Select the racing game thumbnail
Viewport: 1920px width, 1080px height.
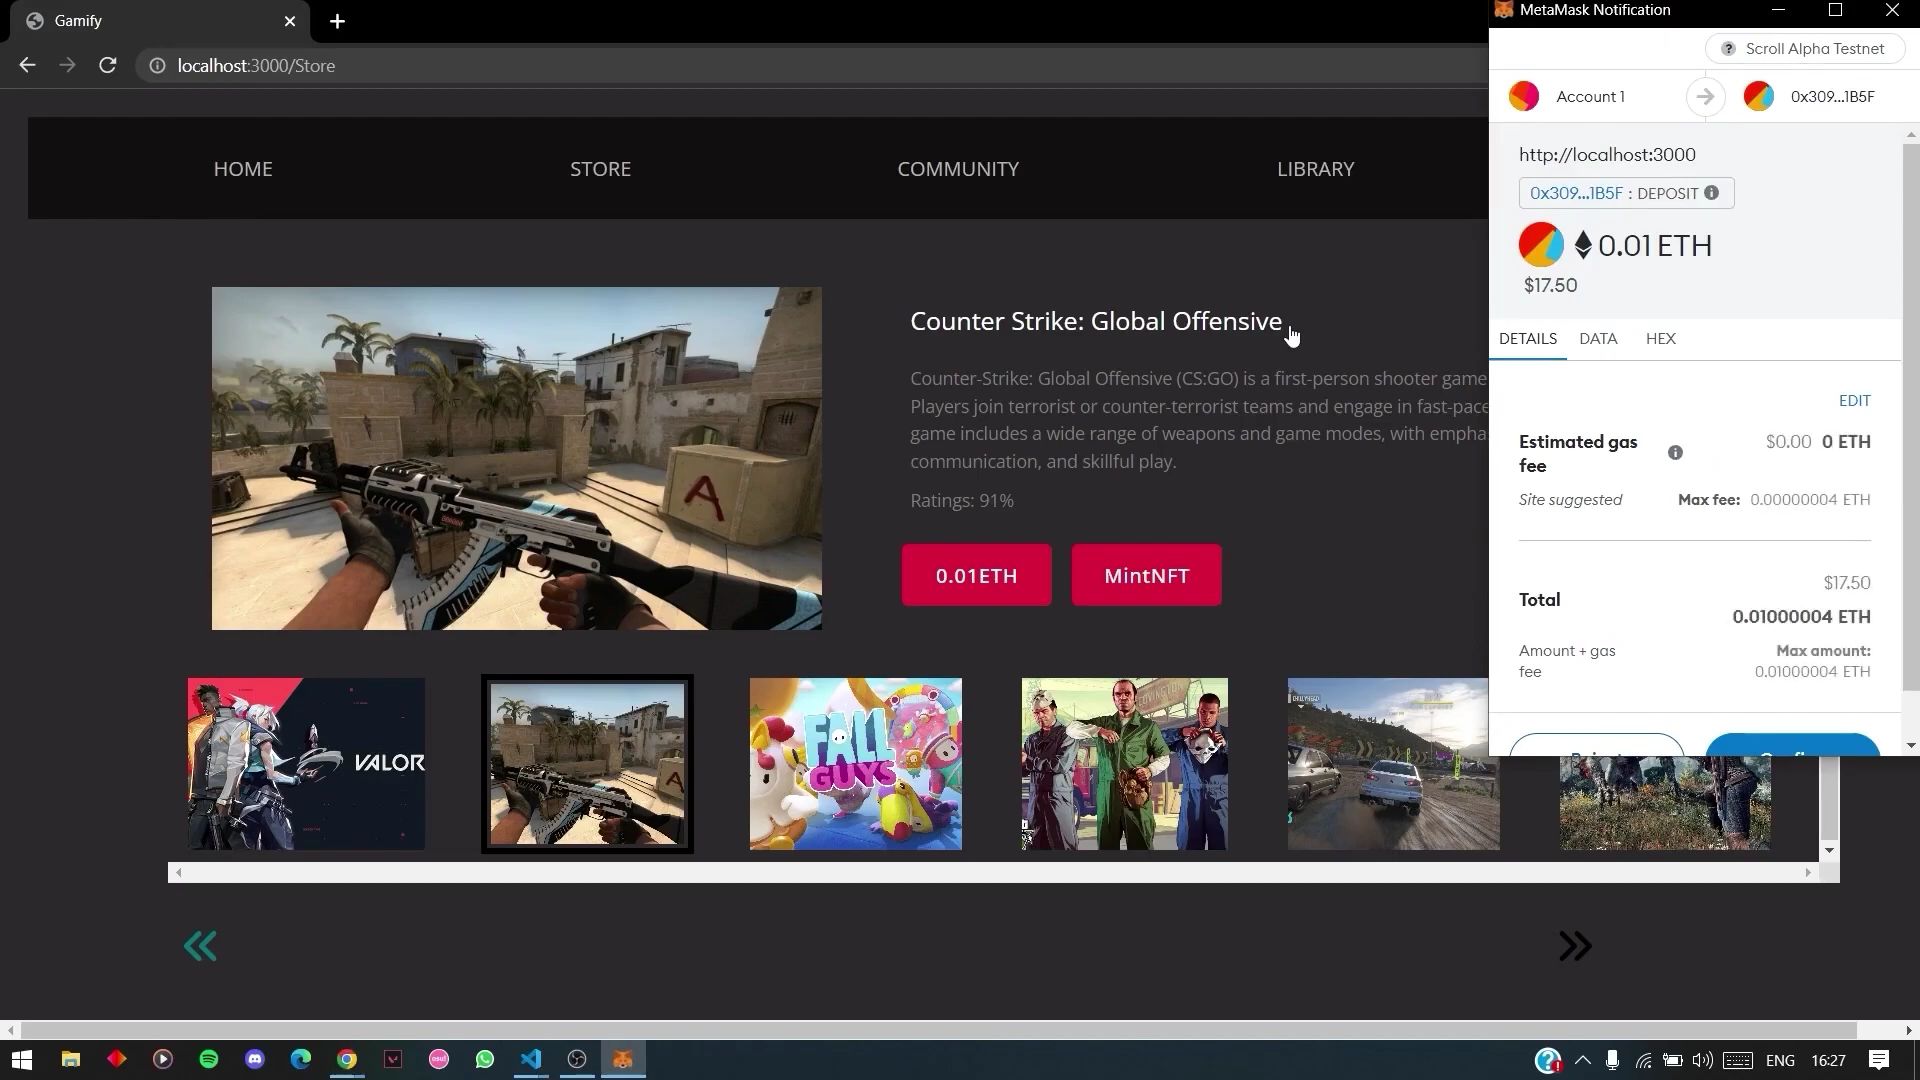pyautogui.click(x=1393, y=764)
